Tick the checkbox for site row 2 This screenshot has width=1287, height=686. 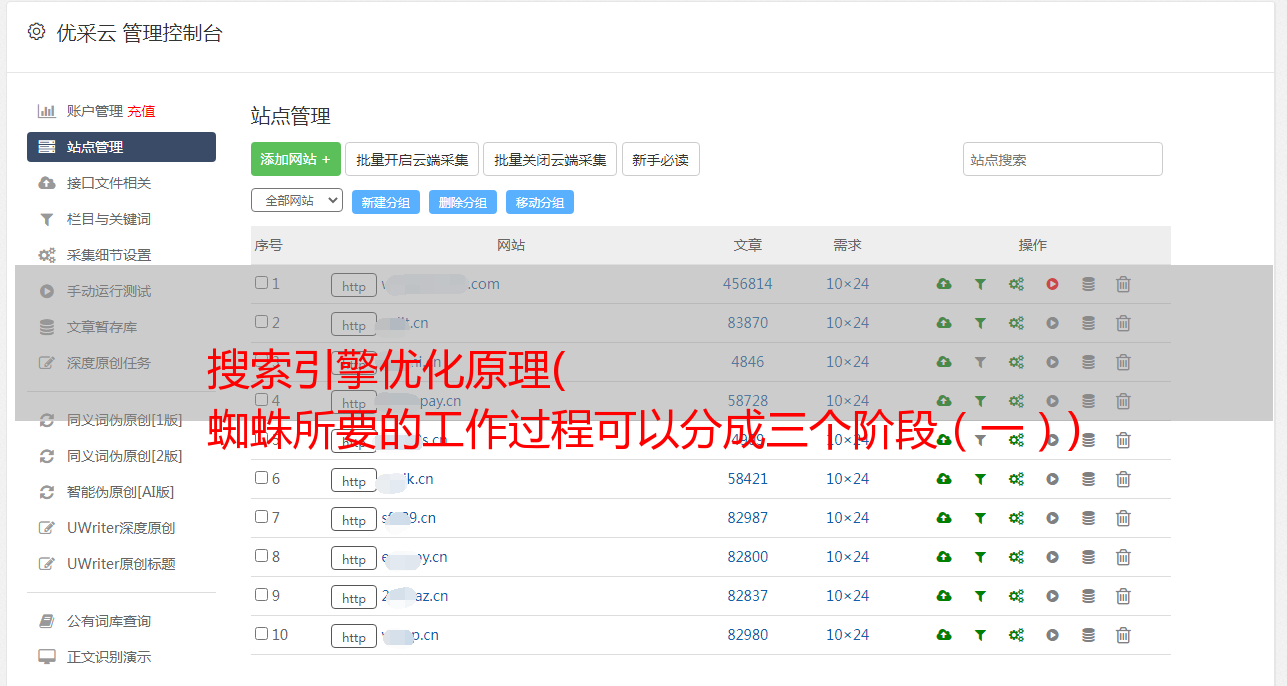261,322
